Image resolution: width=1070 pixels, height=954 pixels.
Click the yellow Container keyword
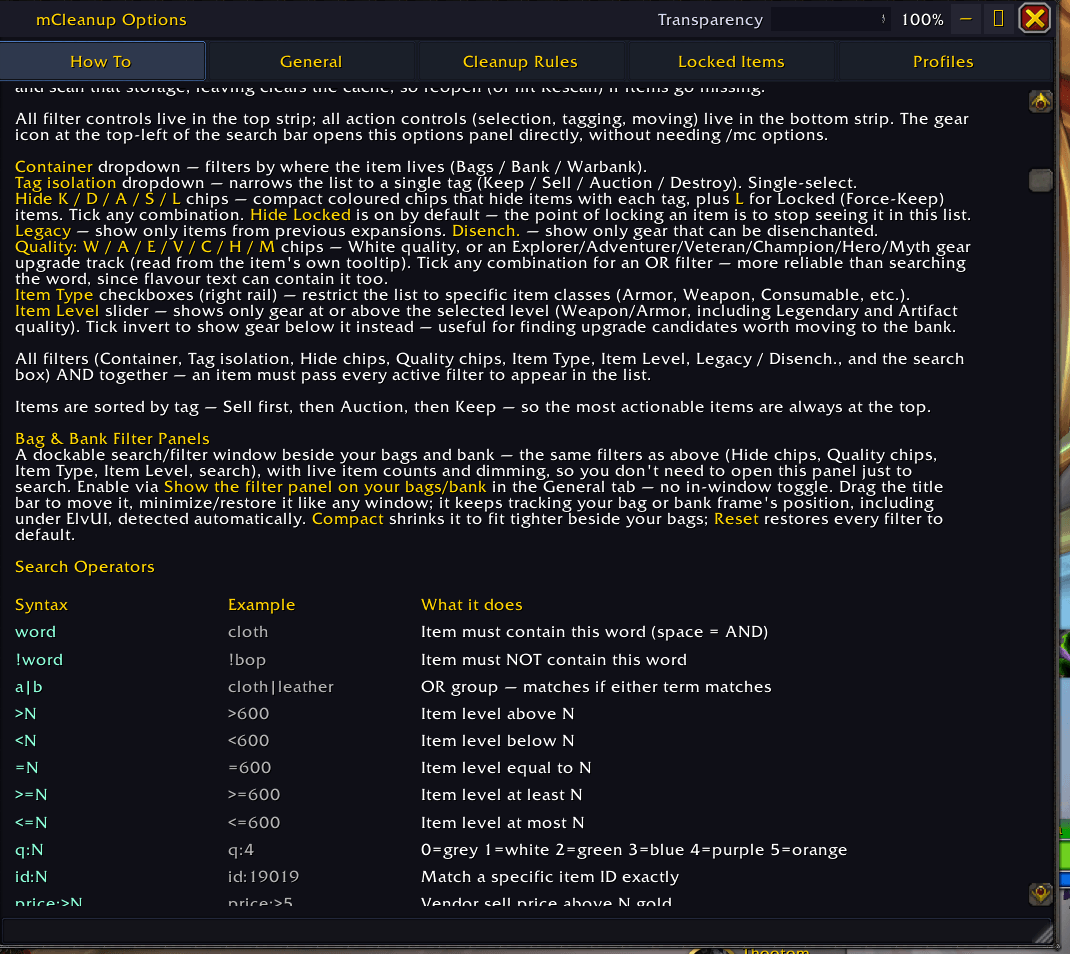coord(53,167)
